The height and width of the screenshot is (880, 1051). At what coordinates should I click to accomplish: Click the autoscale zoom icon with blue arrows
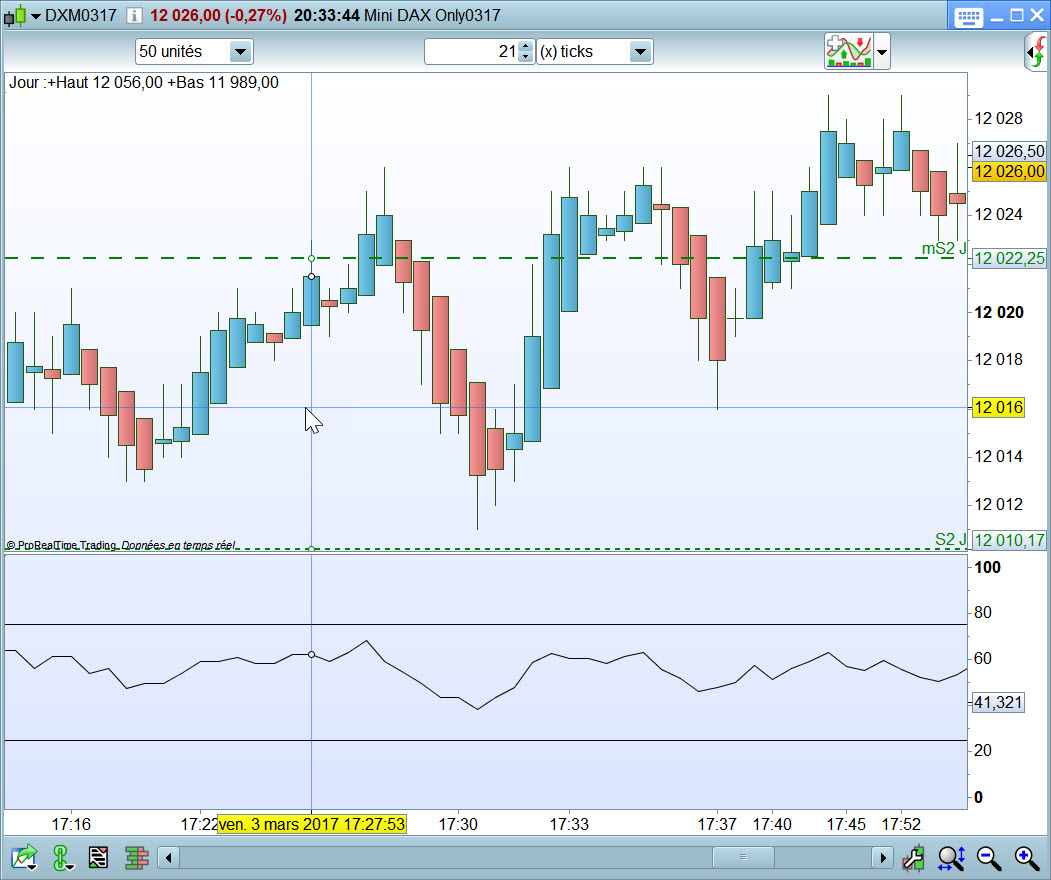[x=950, y=857]
